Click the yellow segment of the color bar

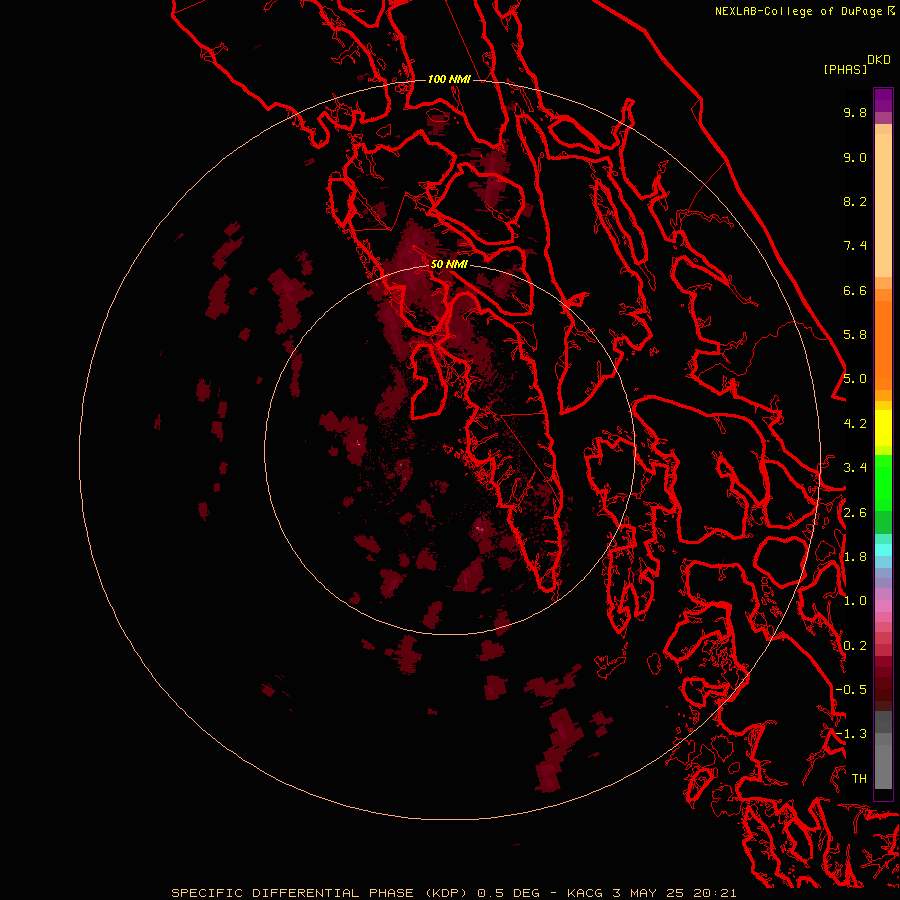pyautogui.click(x=883, y=428)
